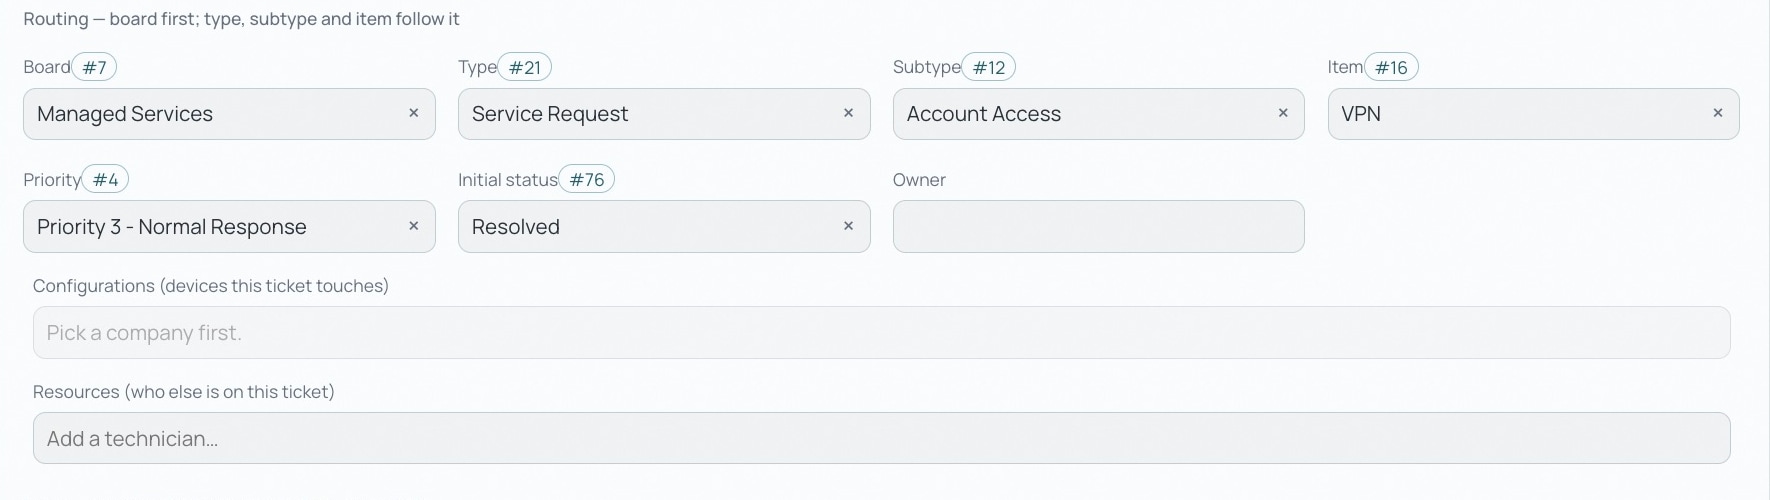1770x500 pixels.
Task: Click the Routing section heading text
Action: coord(241,19)
